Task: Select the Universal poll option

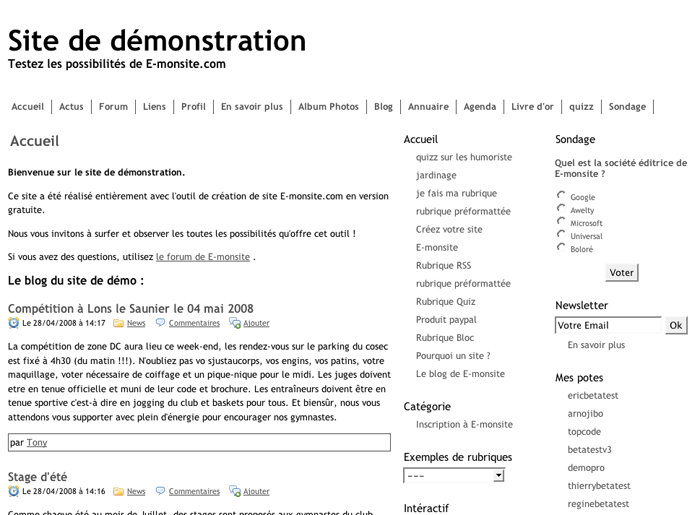Action: [x=561, y=234]
